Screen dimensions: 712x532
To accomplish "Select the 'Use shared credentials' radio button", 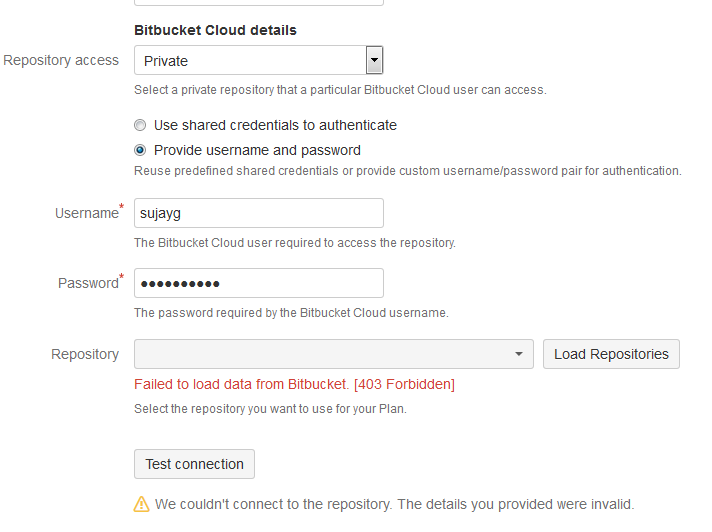I will (141, 126).
